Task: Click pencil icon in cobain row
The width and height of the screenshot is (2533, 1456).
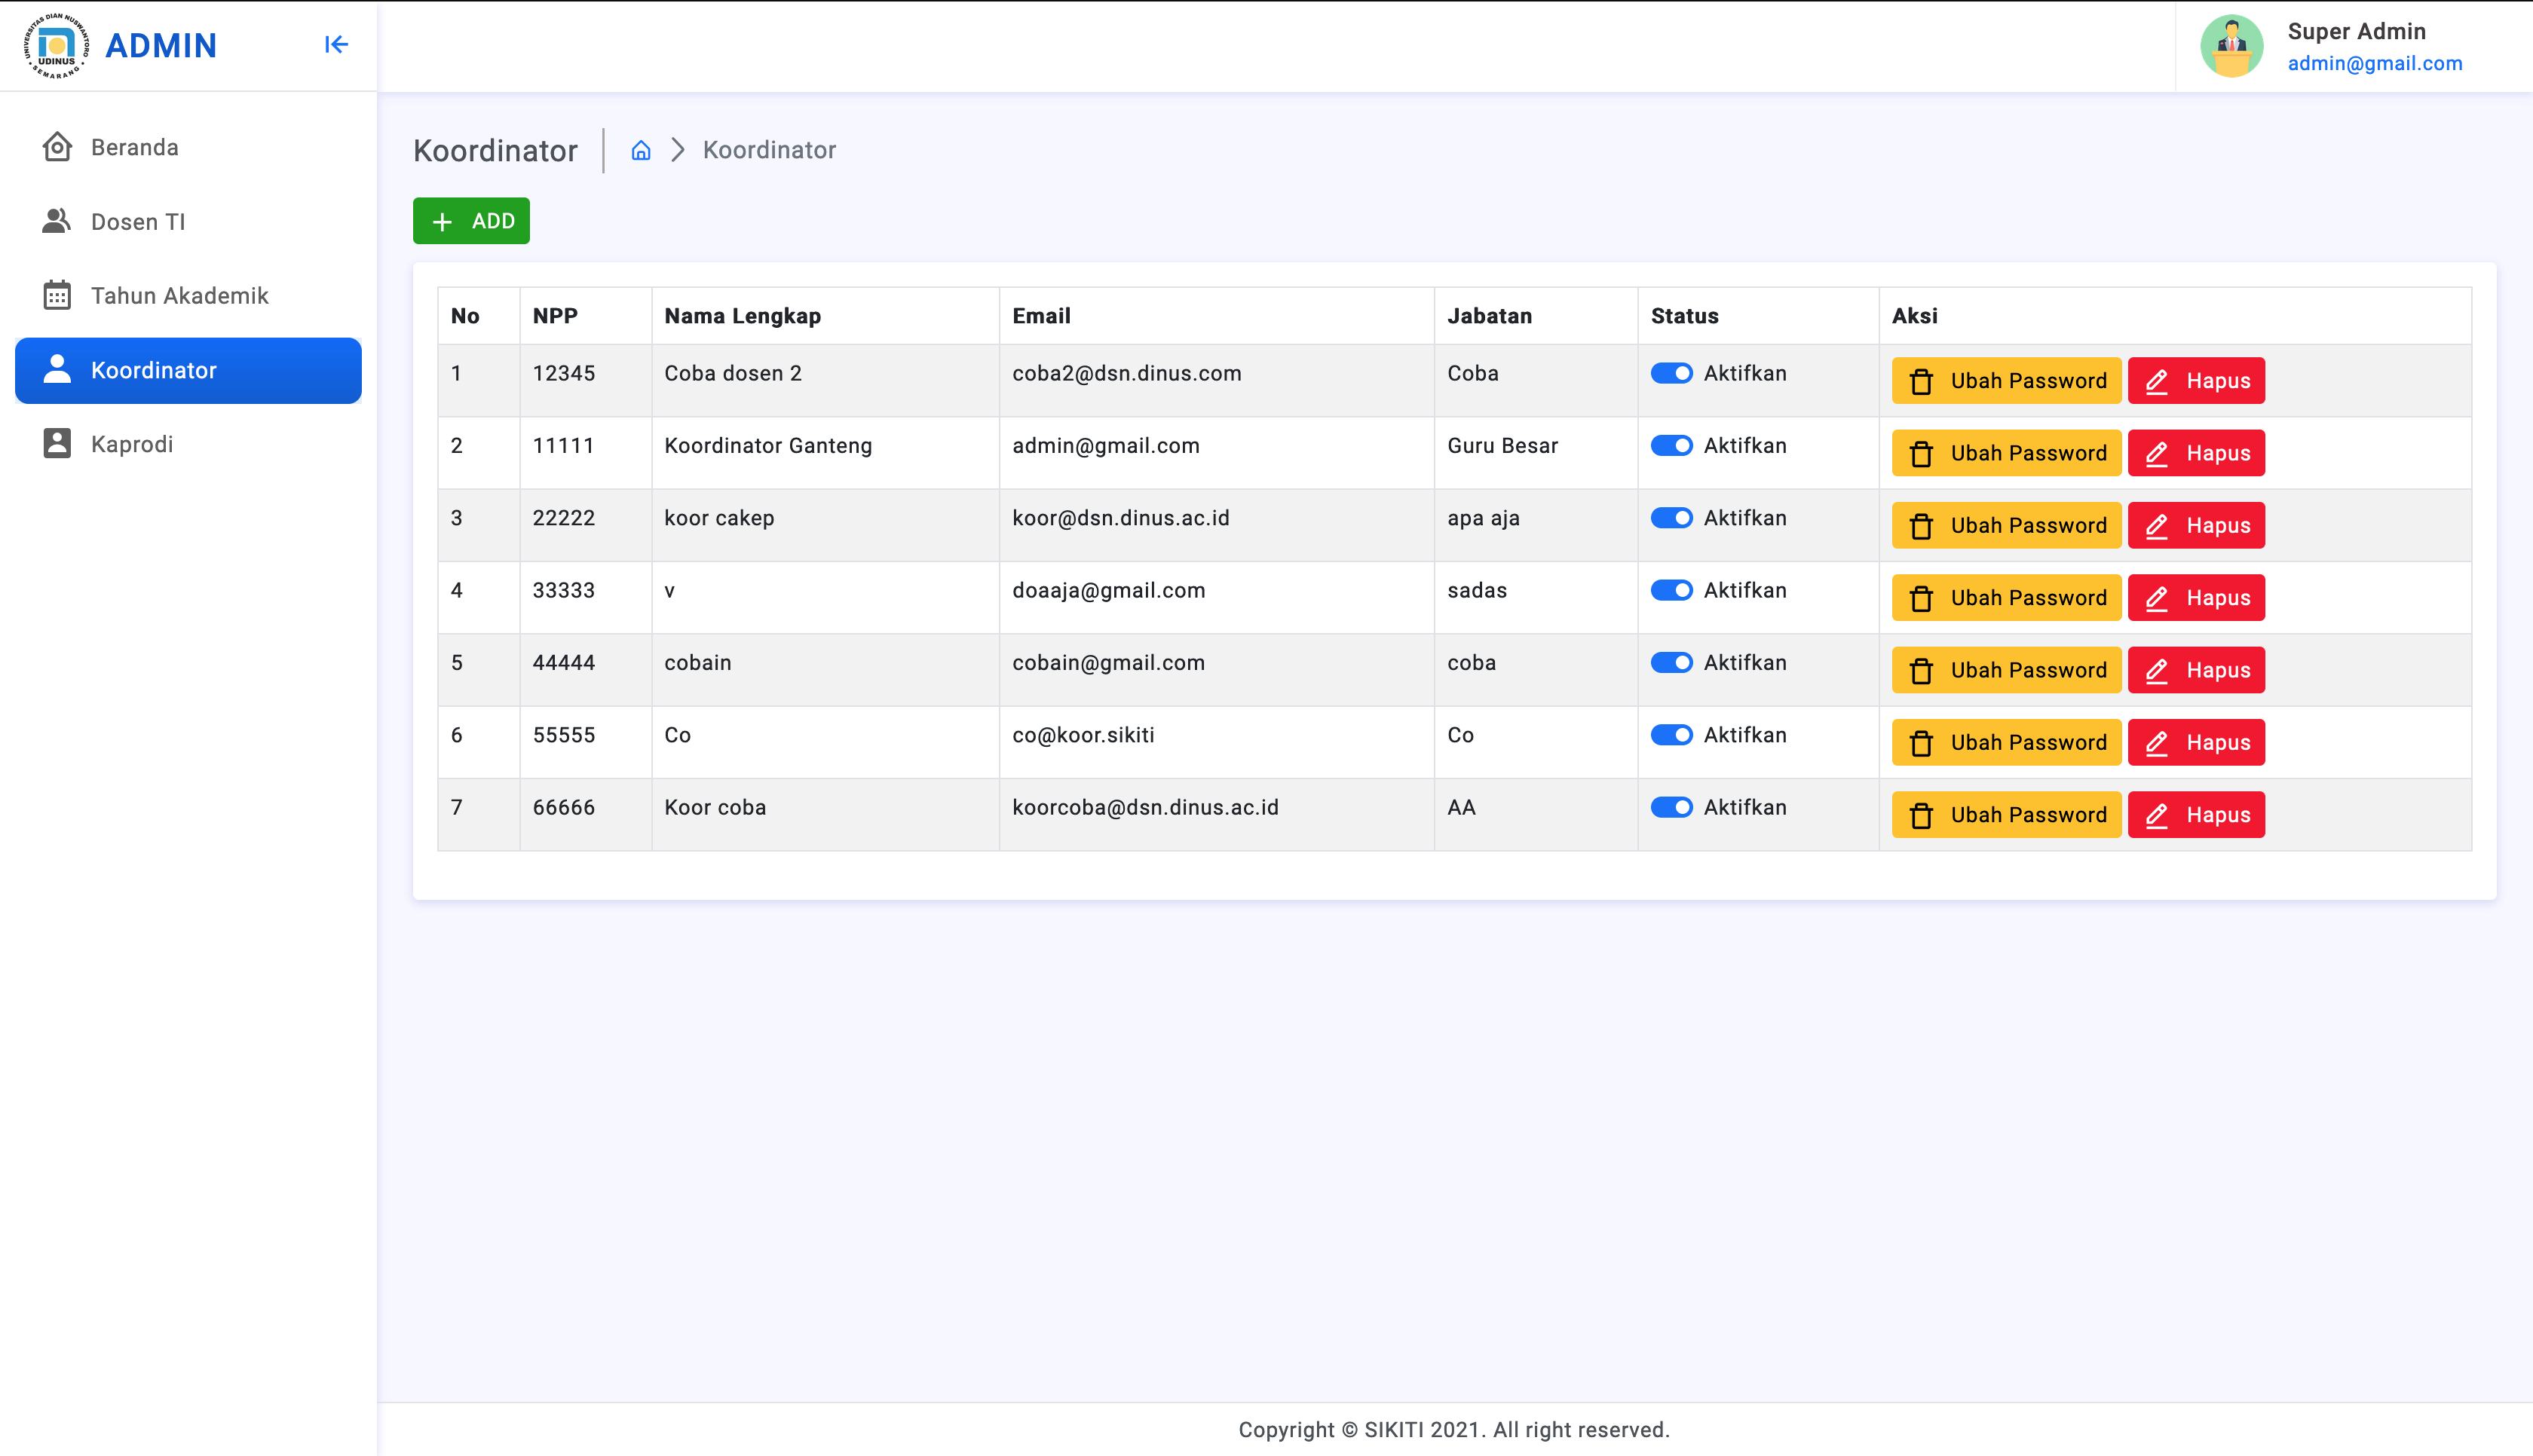Action: (x=2156, y=670)
